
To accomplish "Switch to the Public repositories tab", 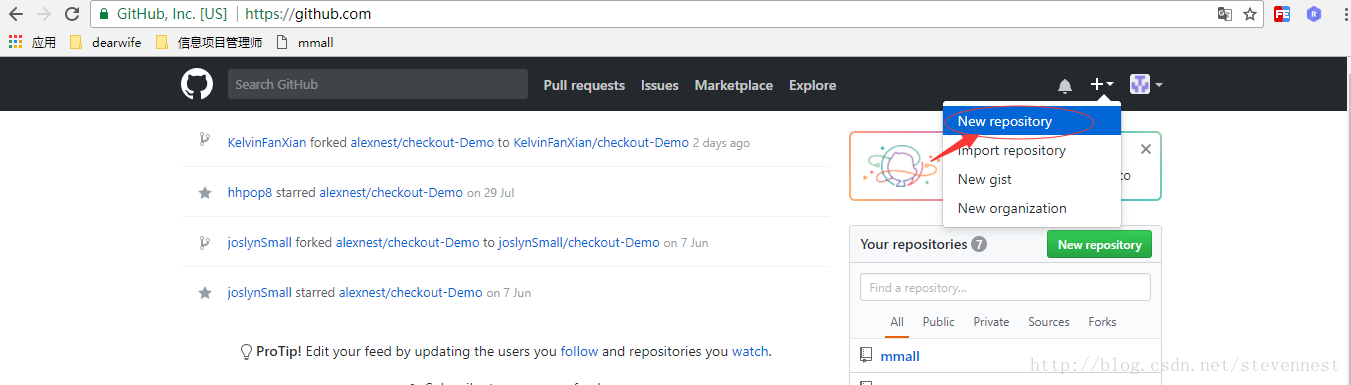I will point(939,322).
